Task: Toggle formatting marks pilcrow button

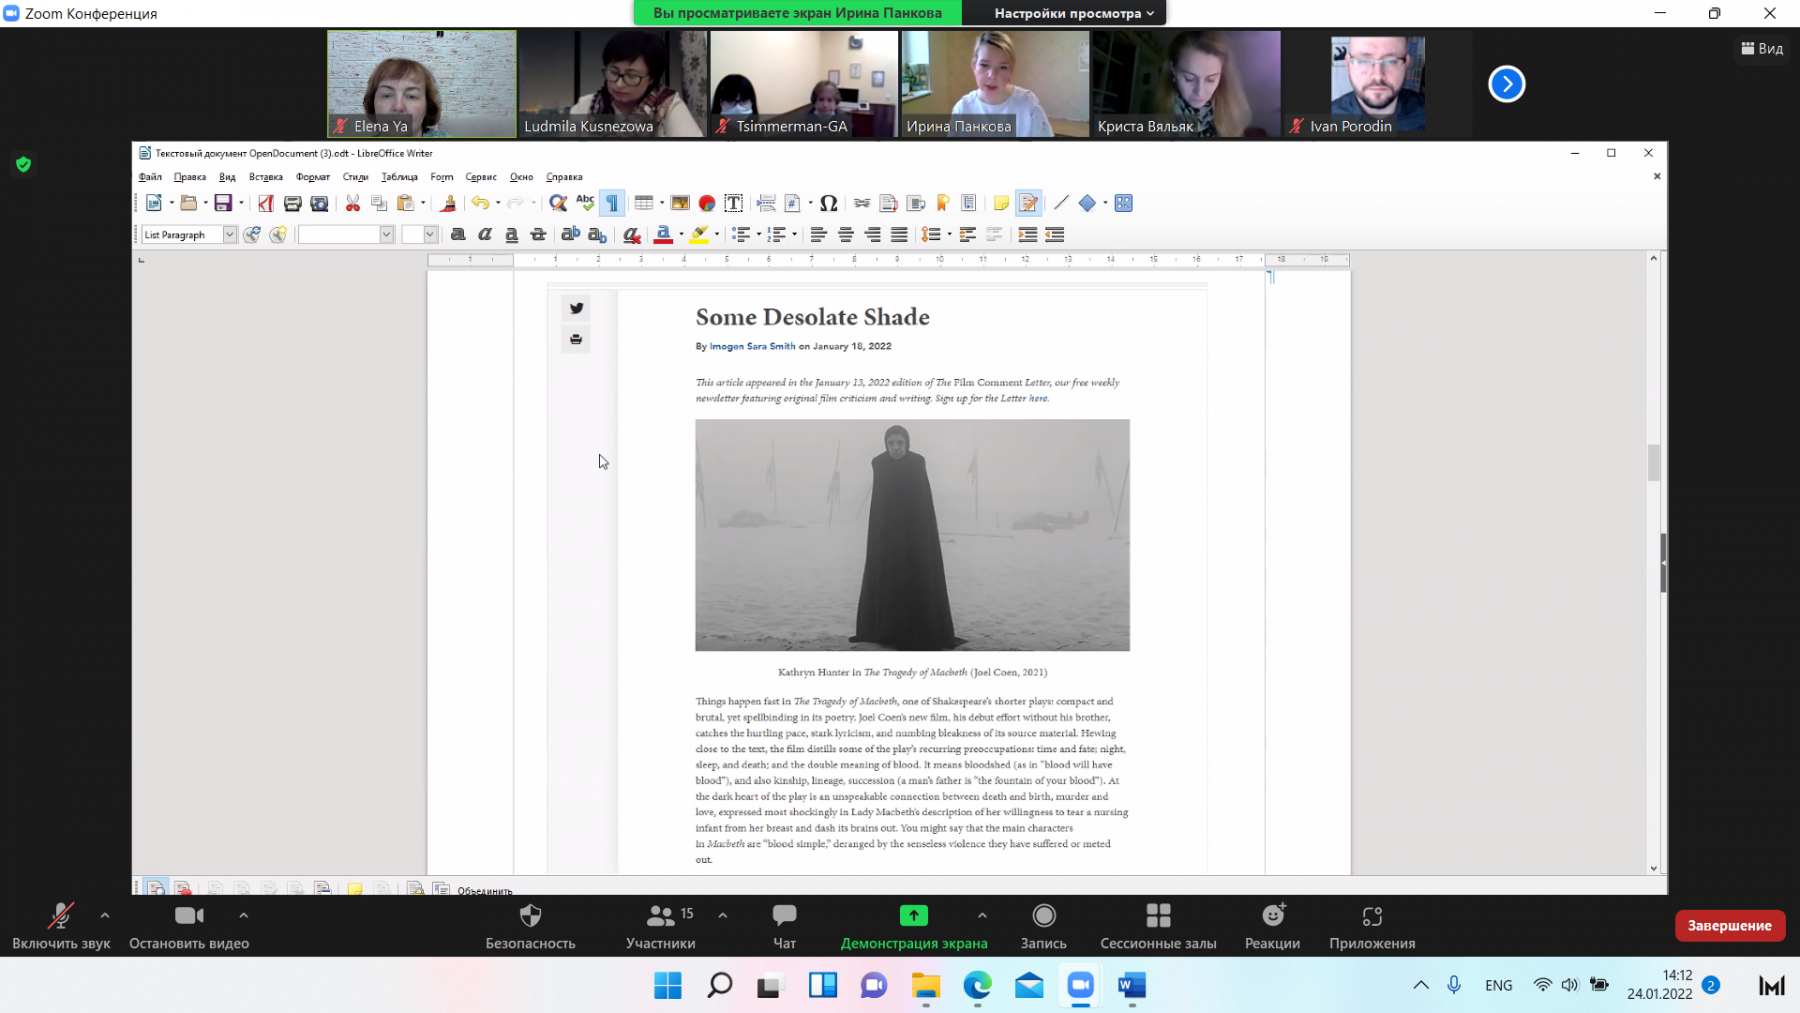Action: [612, 203]
